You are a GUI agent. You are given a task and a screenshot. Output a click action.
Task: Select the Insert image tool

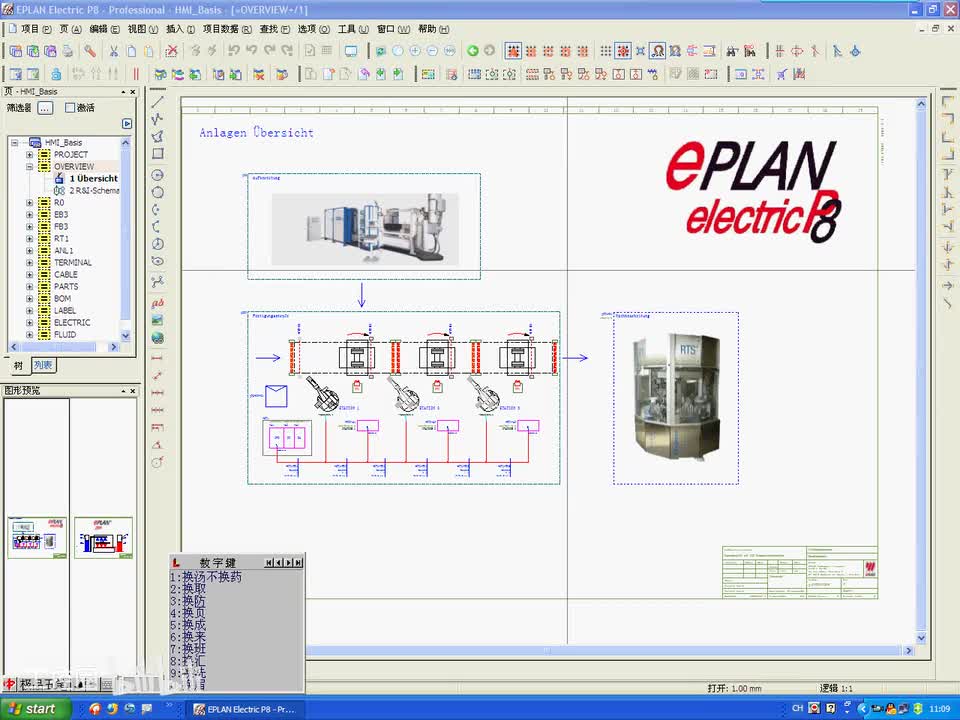tap(158, 320)
